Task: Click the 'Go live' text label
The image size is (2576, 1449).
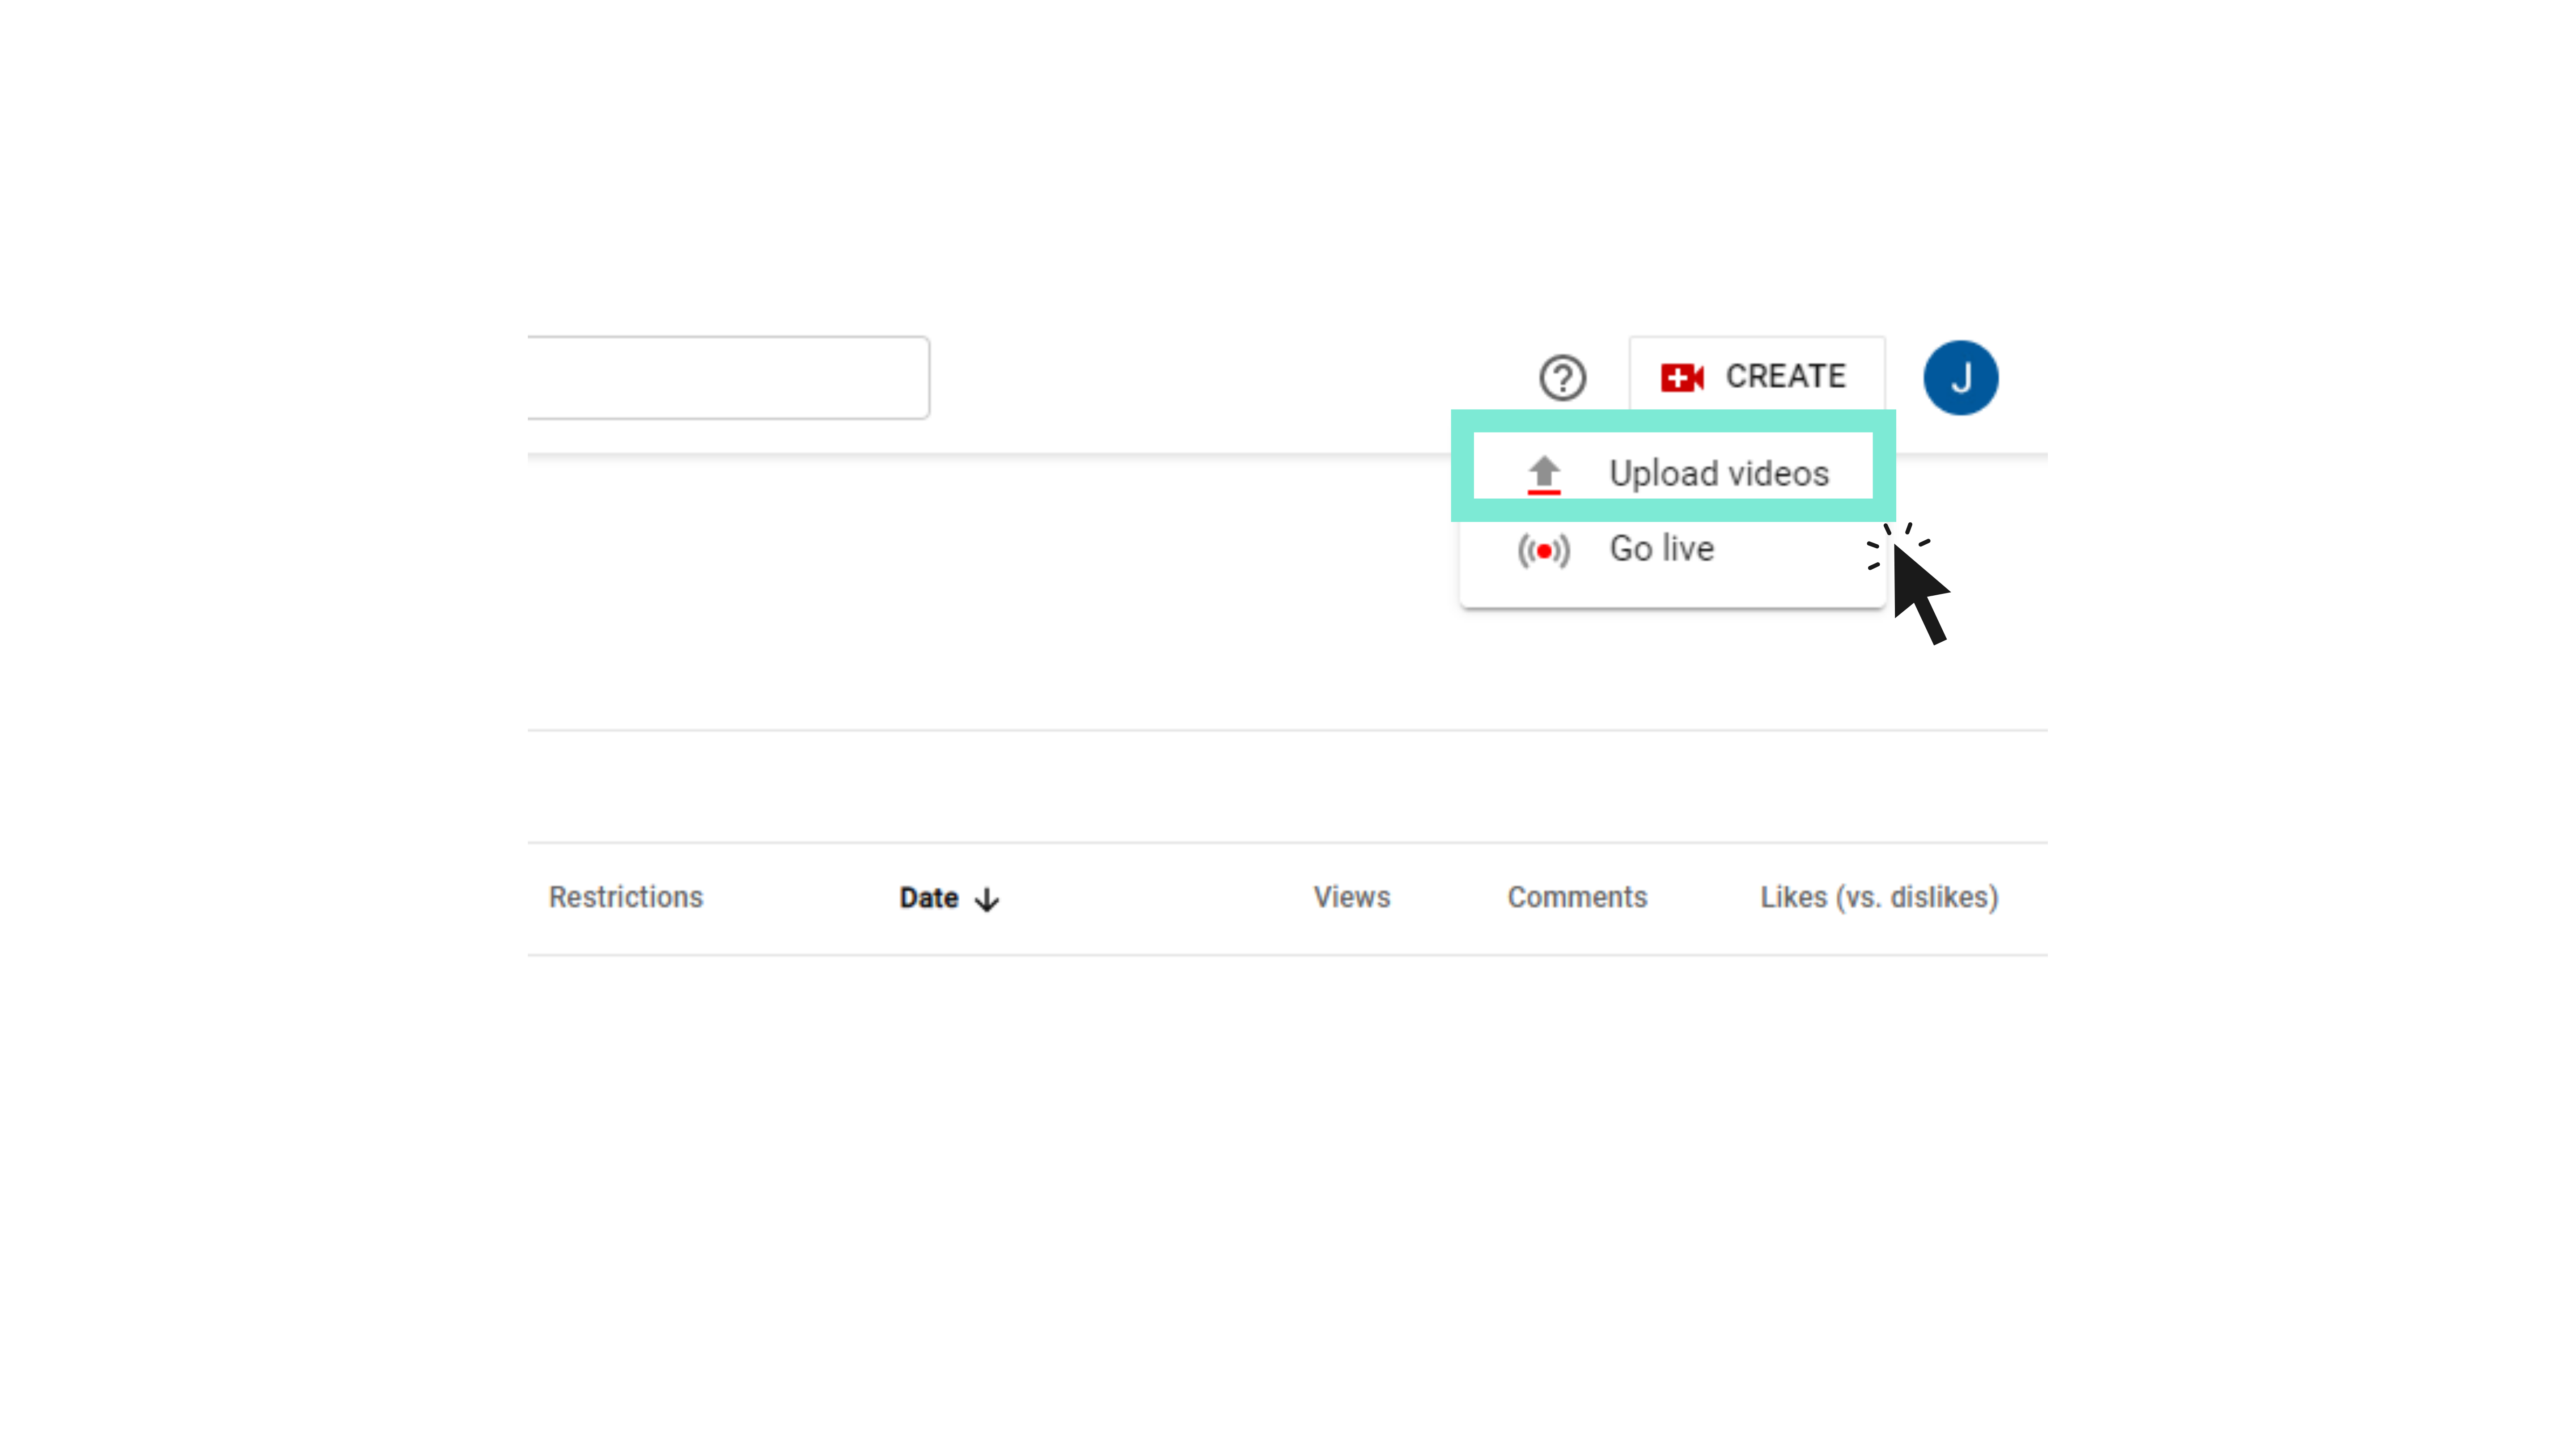Action: [1662, 549]
